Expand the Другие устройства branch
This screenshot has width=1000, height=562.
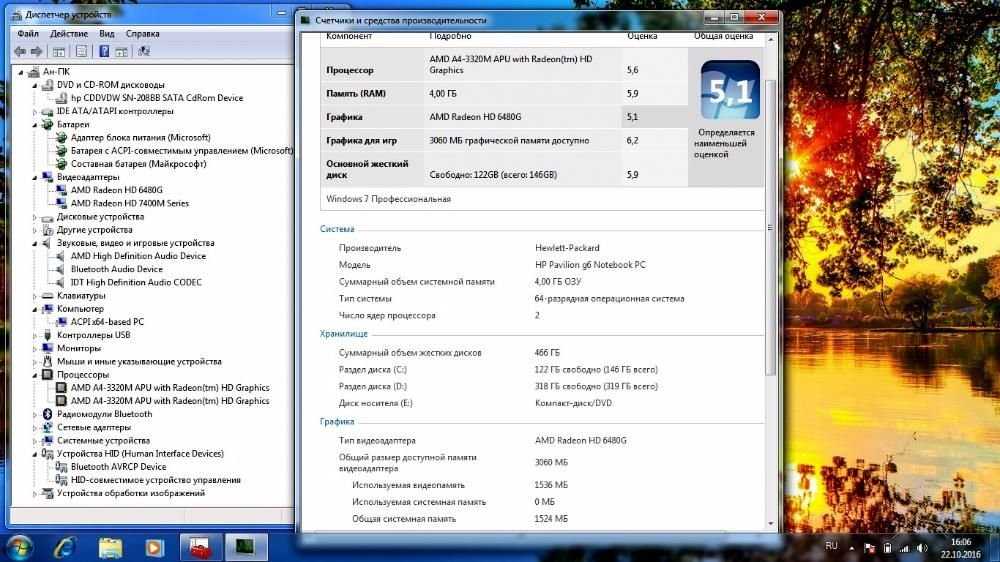pyautogui.click(x=35, y=230)
